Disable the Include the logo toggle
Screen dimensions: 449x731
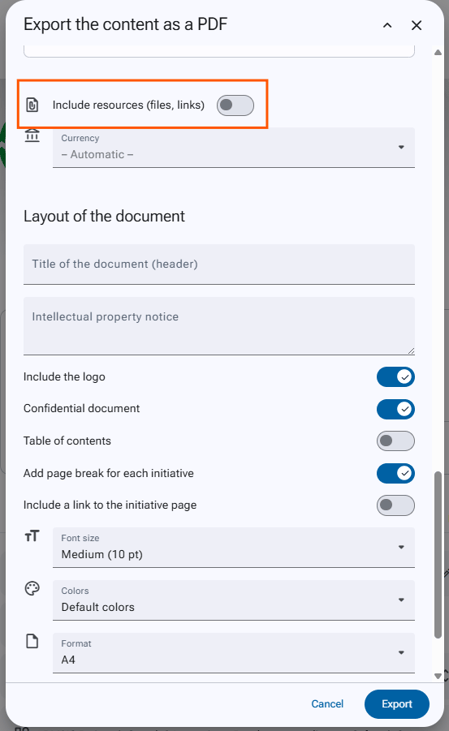395,377
